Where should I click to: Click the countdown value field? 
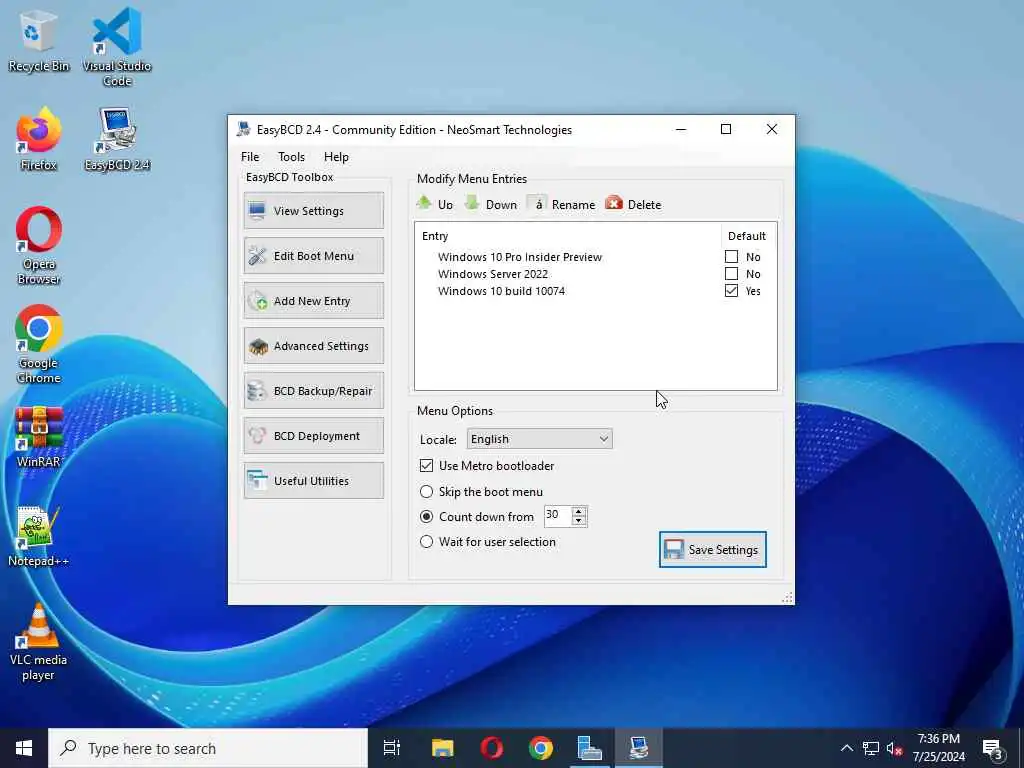pos(558,516)
